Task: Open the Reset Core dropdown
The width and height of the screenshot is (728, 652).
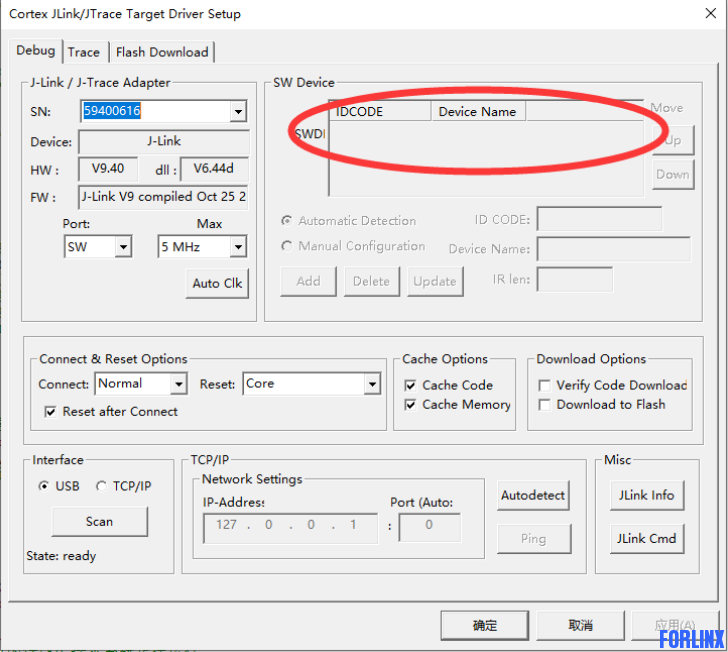Action: click(x=372, y=384)
